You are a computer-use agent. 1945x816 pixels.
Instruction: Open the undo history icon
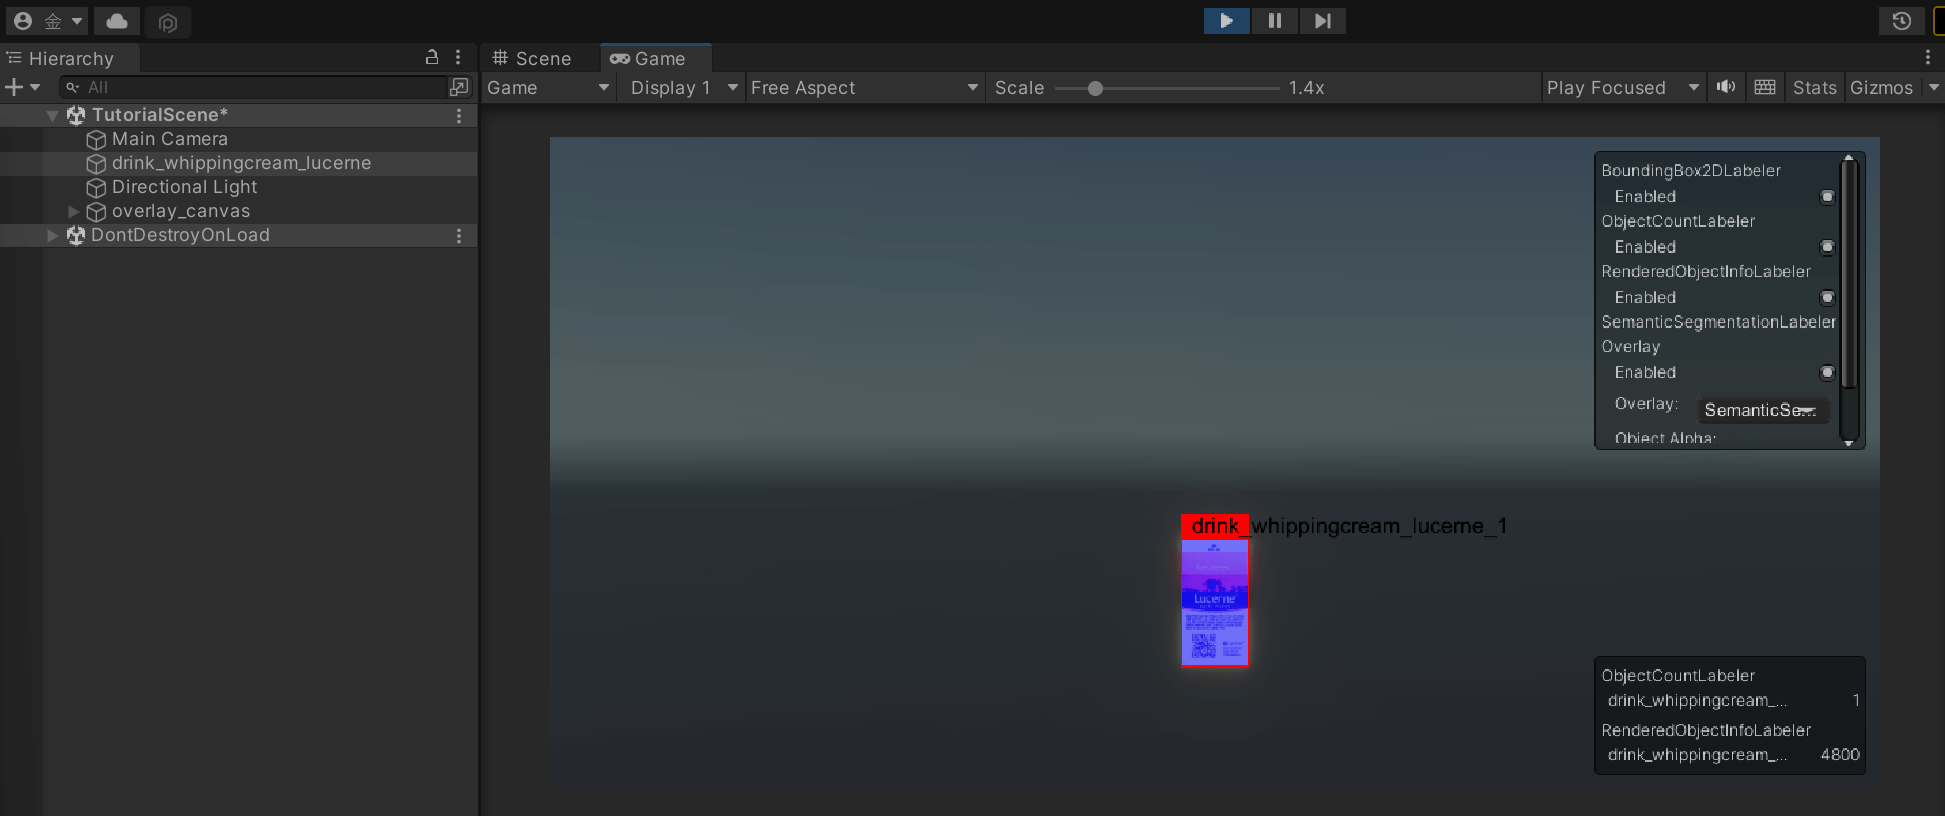click(x=1902, y=21)
